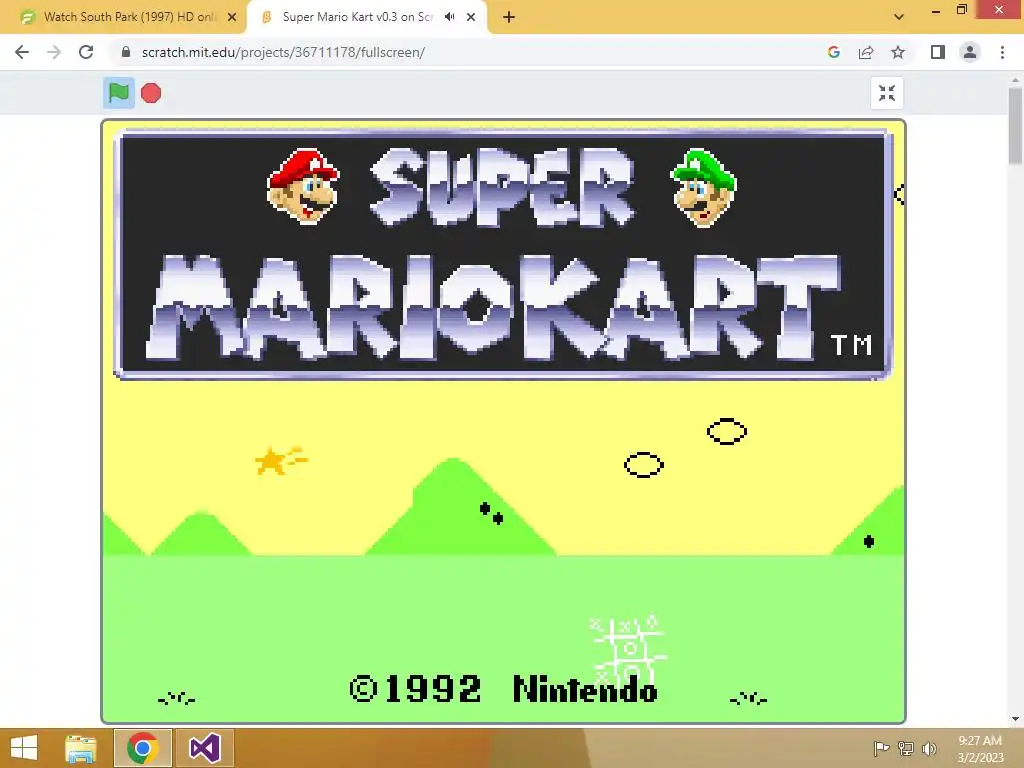Viewport: 1024px width, 768px height.
Task: Click Chrome taskbar icon
Action: click(142, 748)
